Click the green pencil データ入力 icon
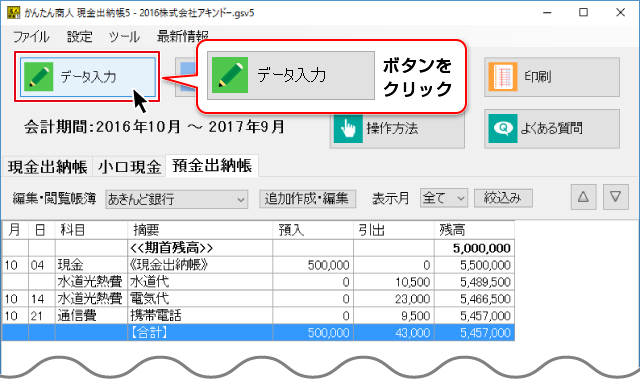640x381 pixels. (x=39, y=76)
